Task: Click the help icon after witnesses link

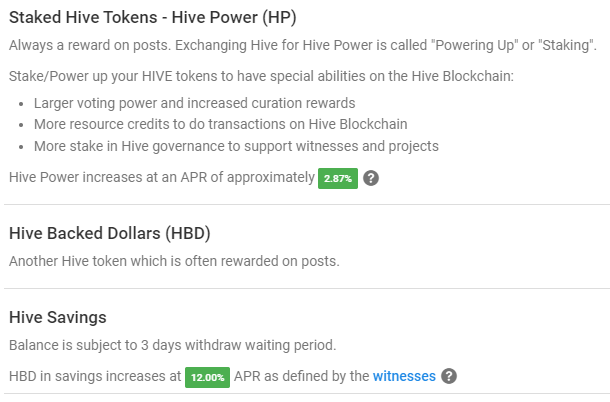Action: click(449, 376)
